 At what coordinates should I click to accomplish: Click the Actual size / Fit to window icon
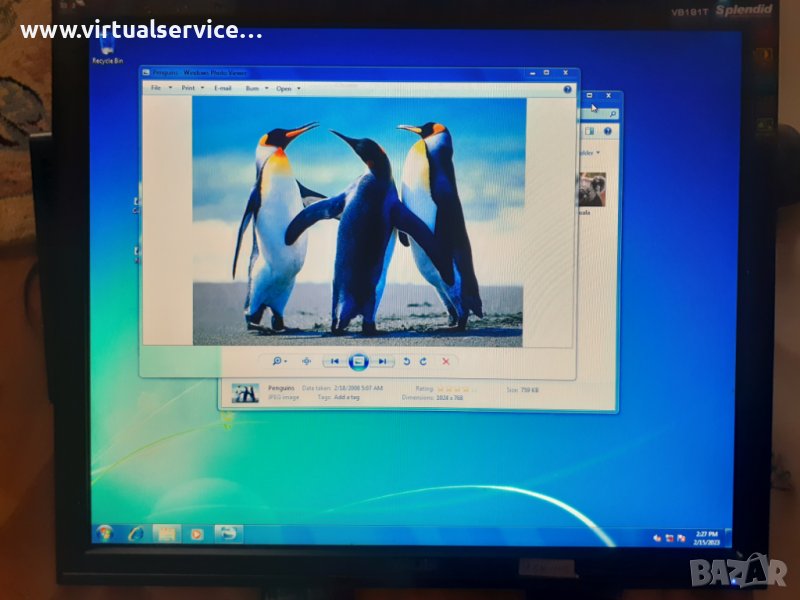[x=306, y=361]
